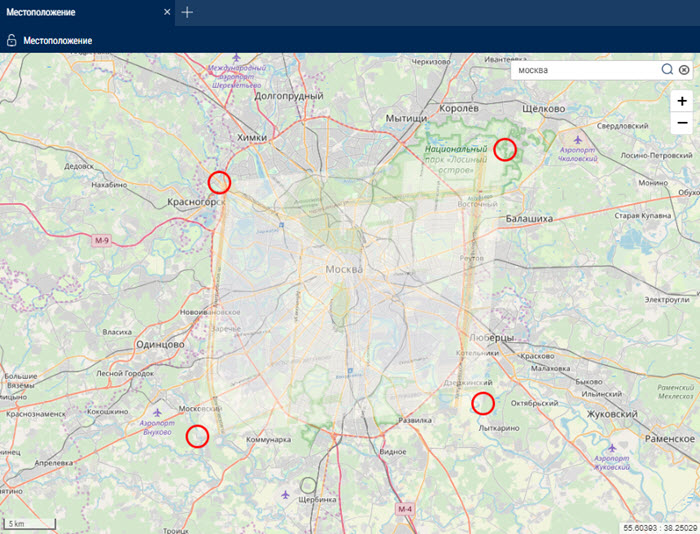This screenshot has height=534, width=700.
Task: Click the Развилка label
Action: coord(415,421)
